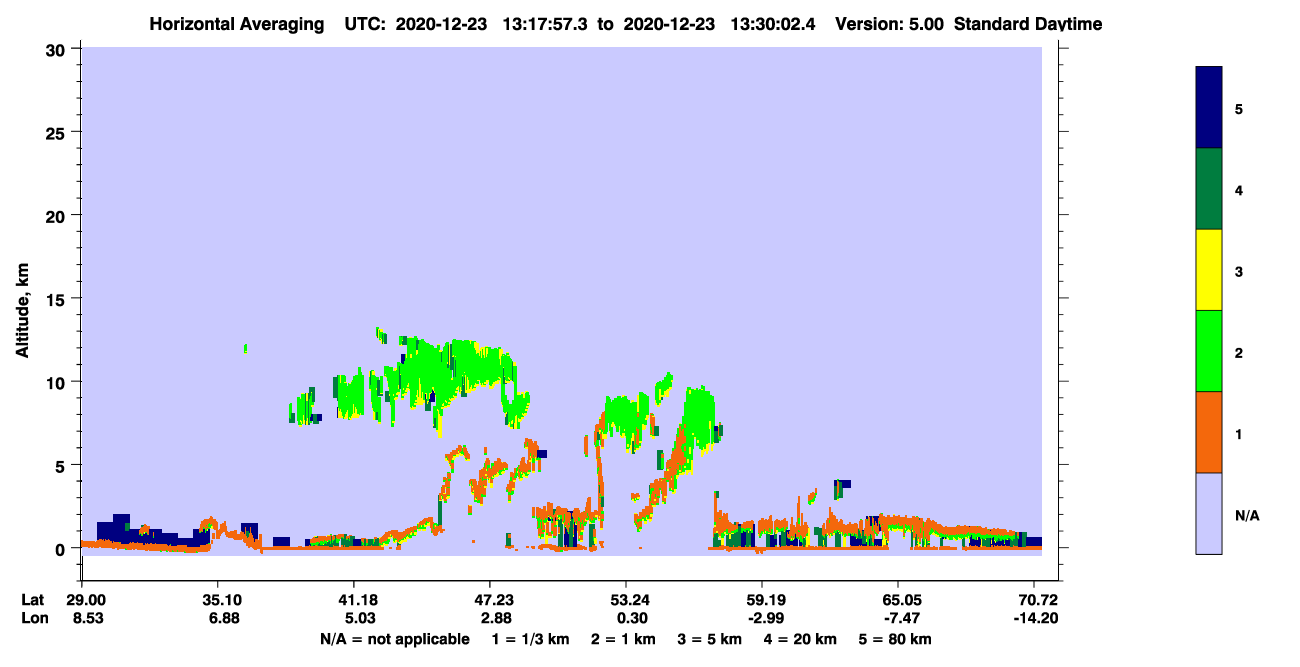Click the dark green color bar segment for 4
Screen dimensions: 1300x667
[x=1208, y=189]
